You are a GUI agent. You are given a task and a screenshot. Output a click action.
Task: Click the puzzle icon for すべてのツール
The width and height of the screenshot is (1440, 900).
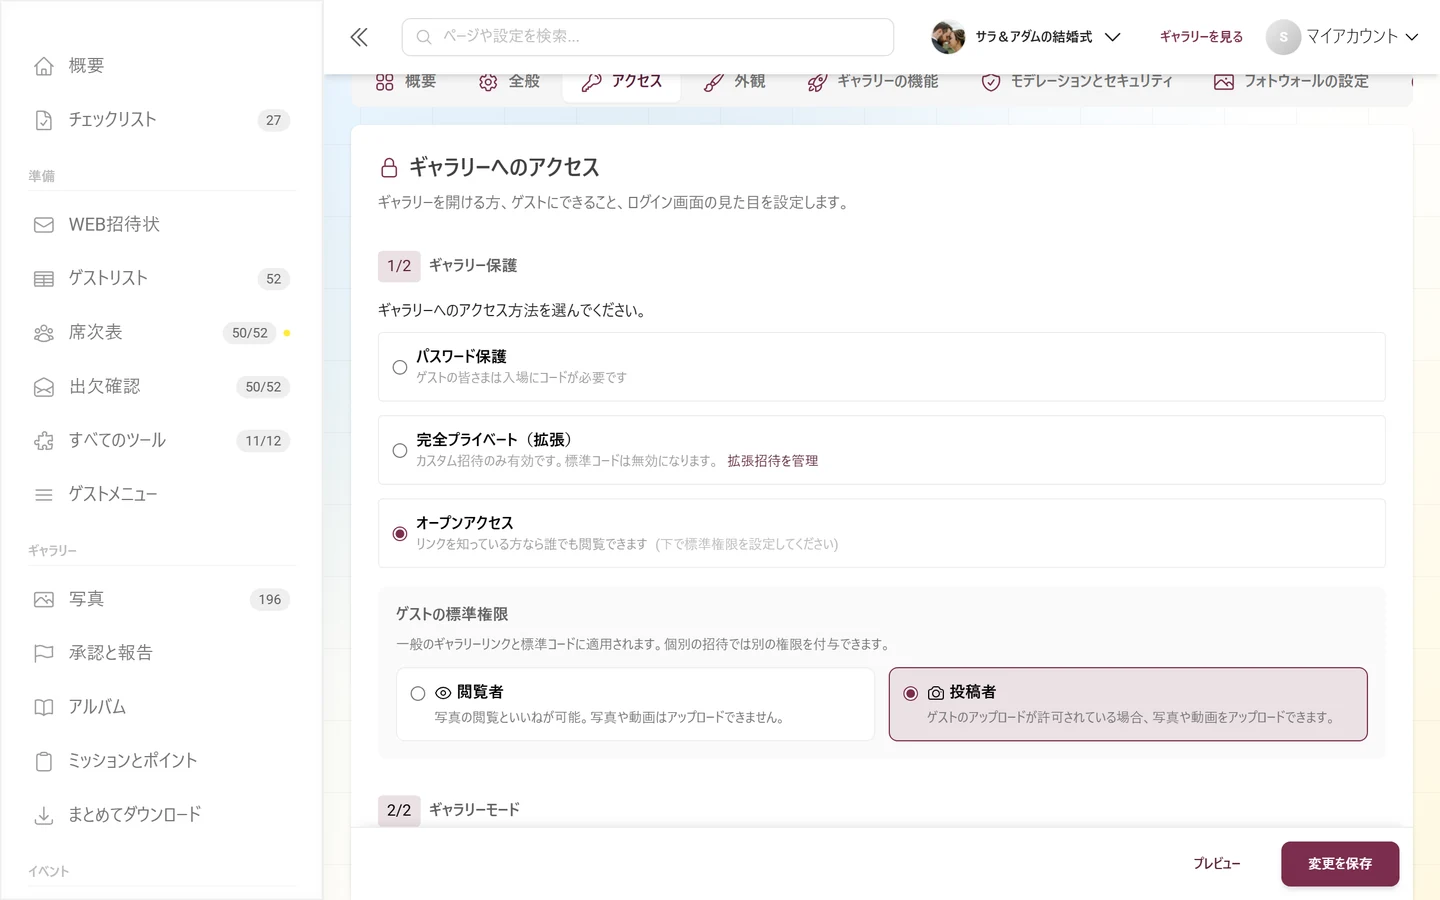(44, 441)
